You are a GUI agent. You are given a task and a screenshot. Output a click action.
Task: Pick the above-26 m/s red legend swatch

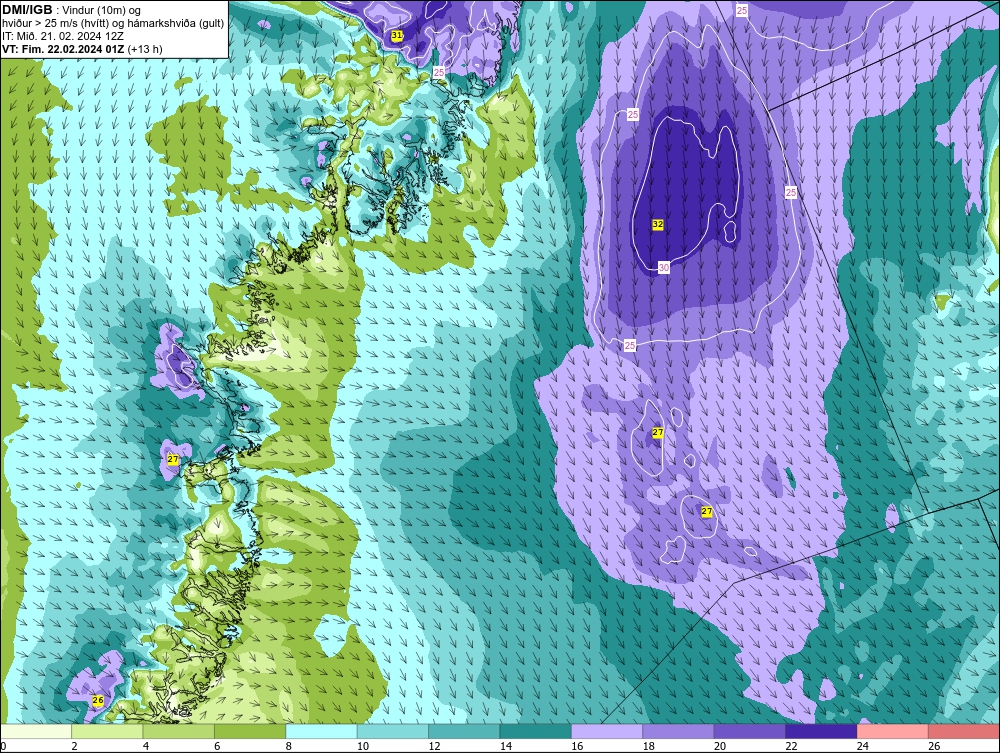tap(964, 731)
